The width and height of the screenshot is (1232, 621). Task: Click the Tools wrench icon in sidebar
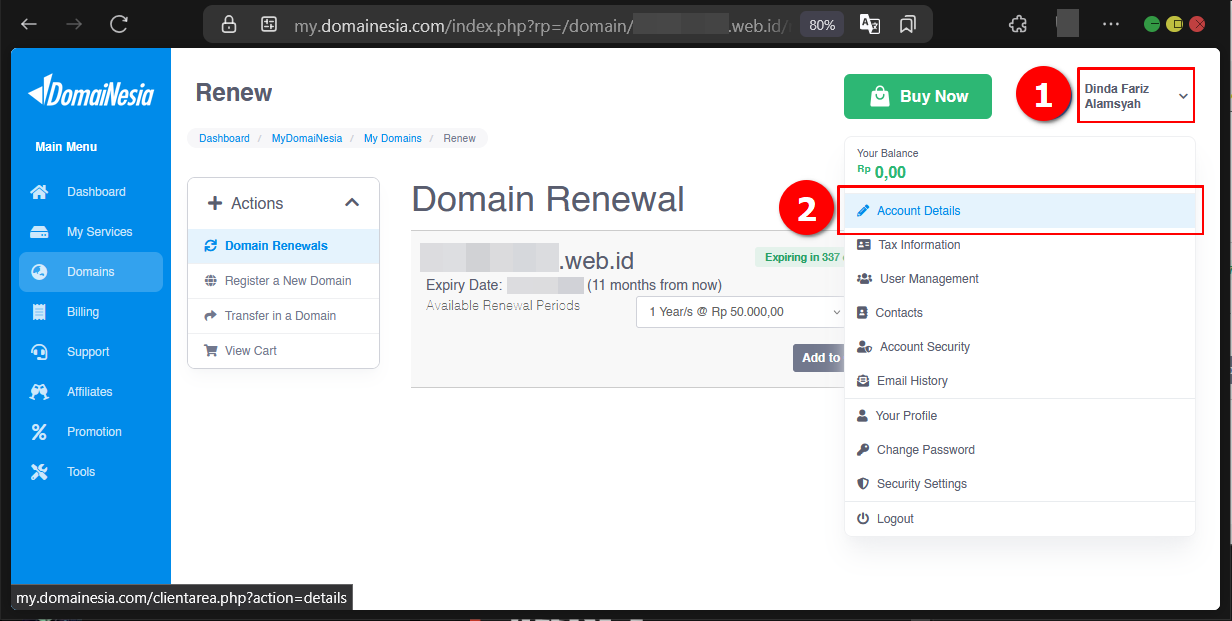pos(39,472)
